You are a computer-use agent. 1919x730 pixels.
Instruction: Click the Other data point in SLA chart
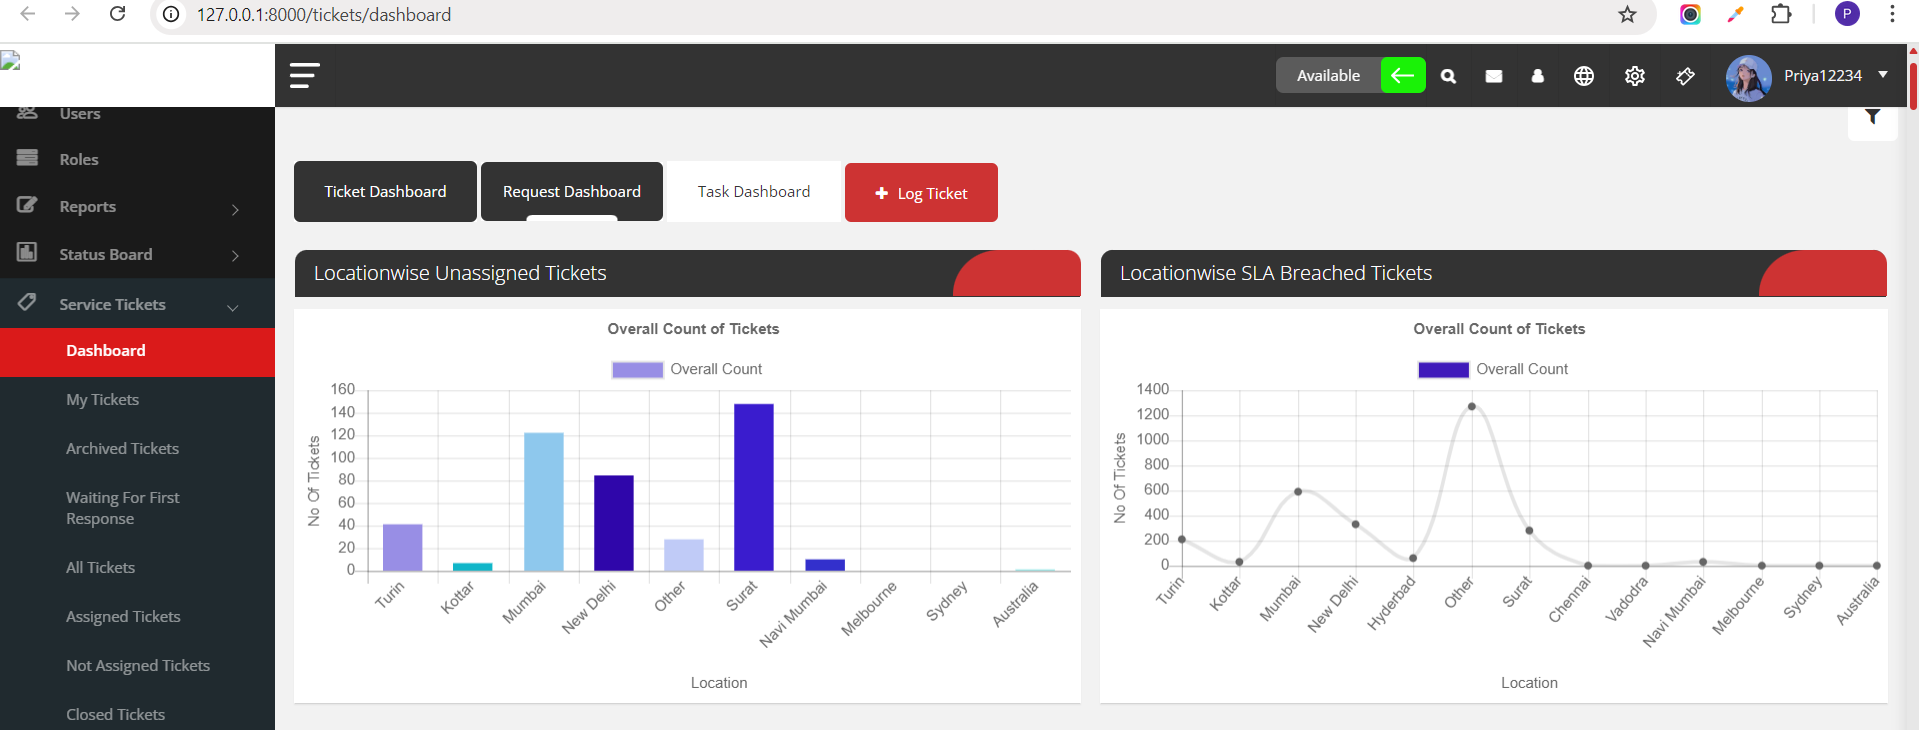click(x=1472, y=407)
